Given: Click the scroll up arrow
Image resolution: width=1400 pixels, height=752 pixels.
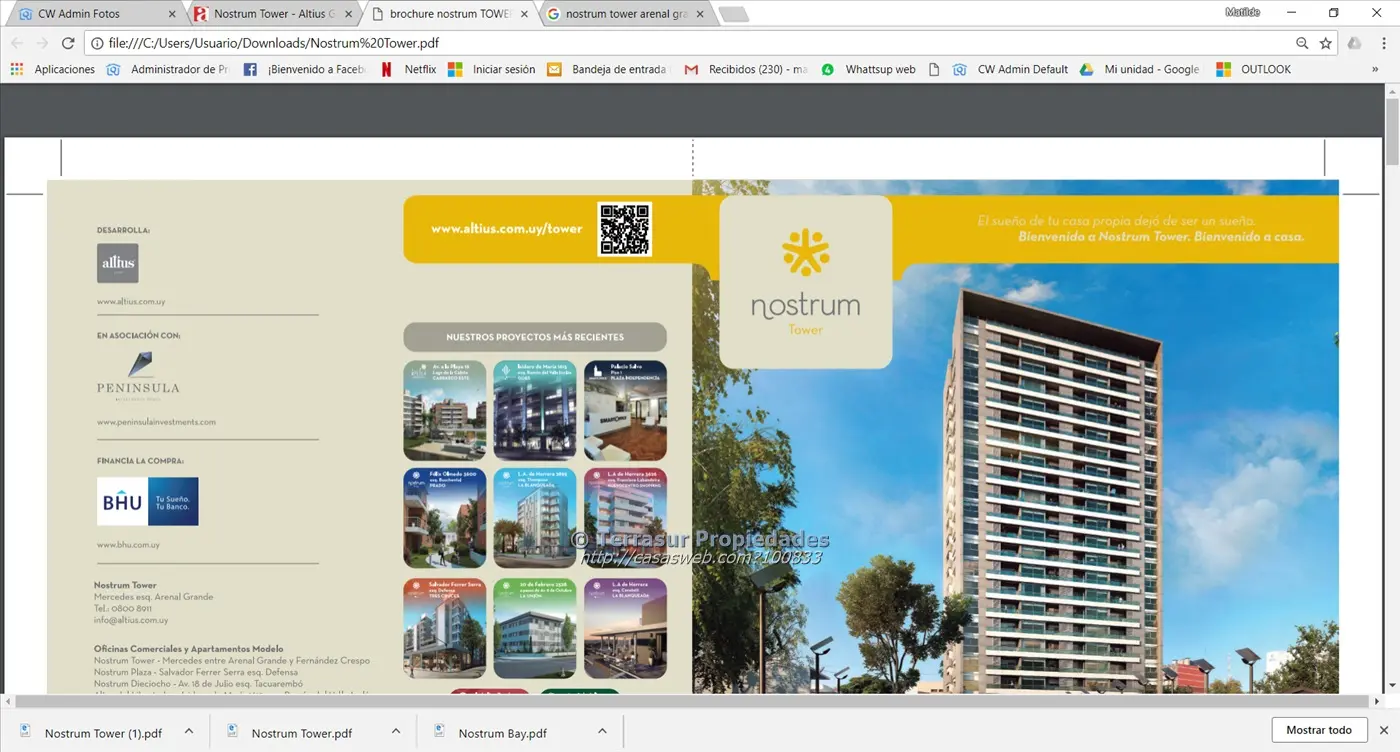Looking at the screenshot, I should [1392, 92].
